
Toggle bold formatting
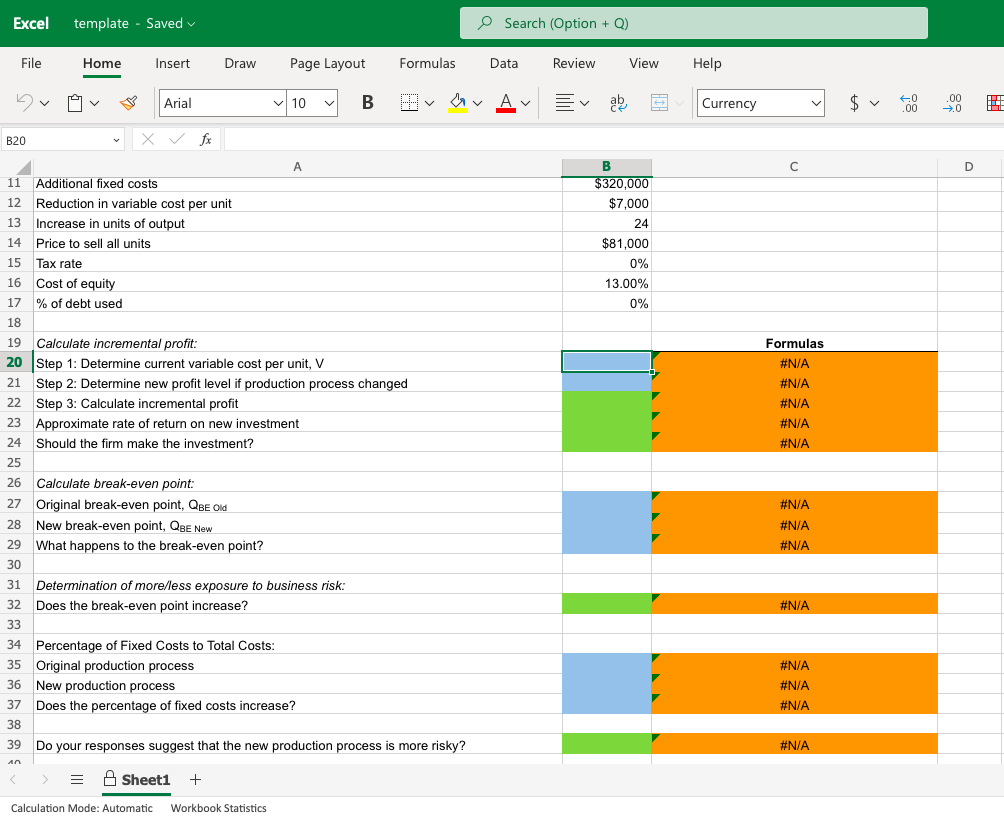click(x=367, y=103)
